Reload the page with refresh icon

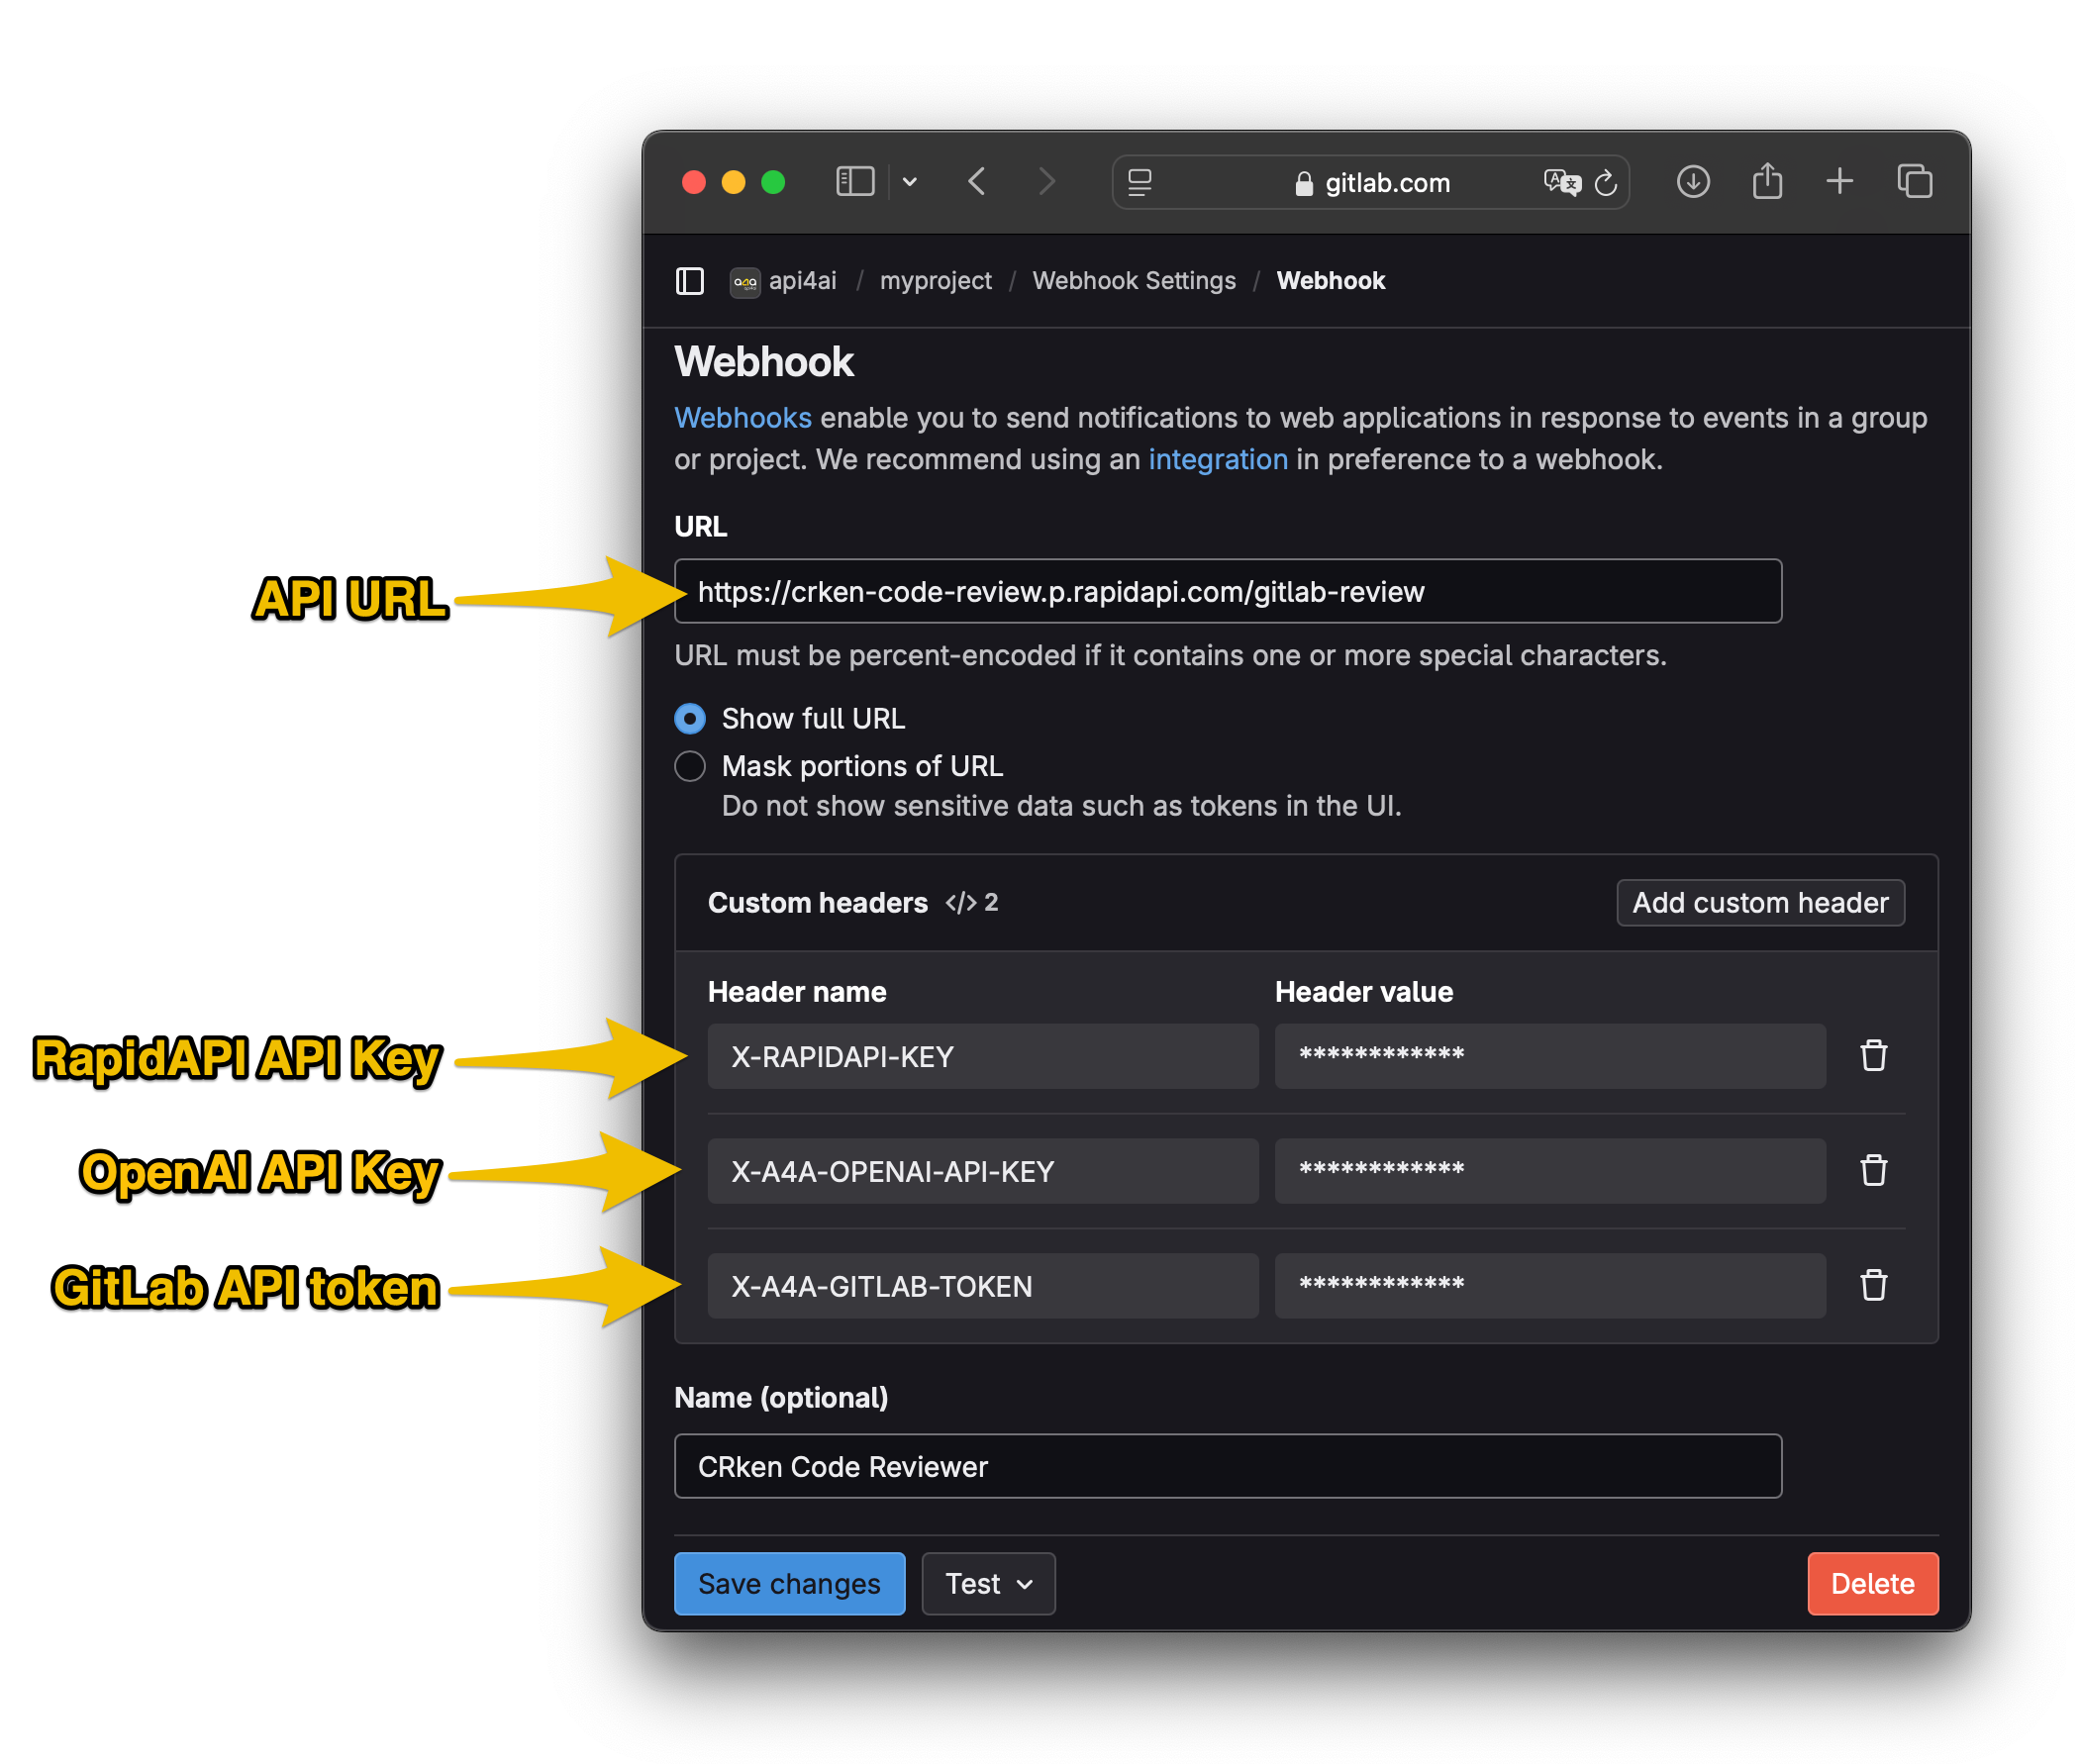[1605, 183]
